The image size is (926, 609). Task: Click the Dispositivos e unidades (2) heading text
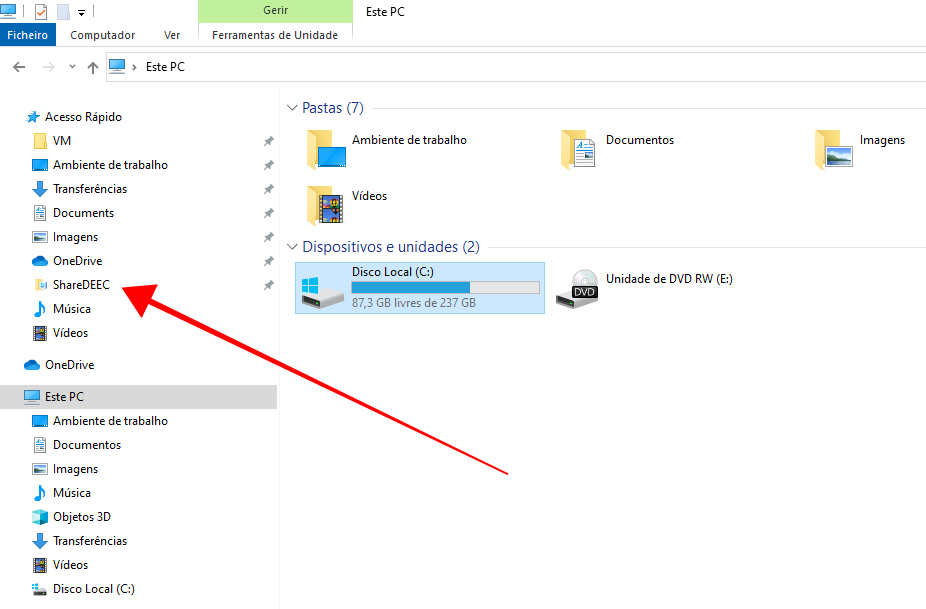[x=391, y=247]
